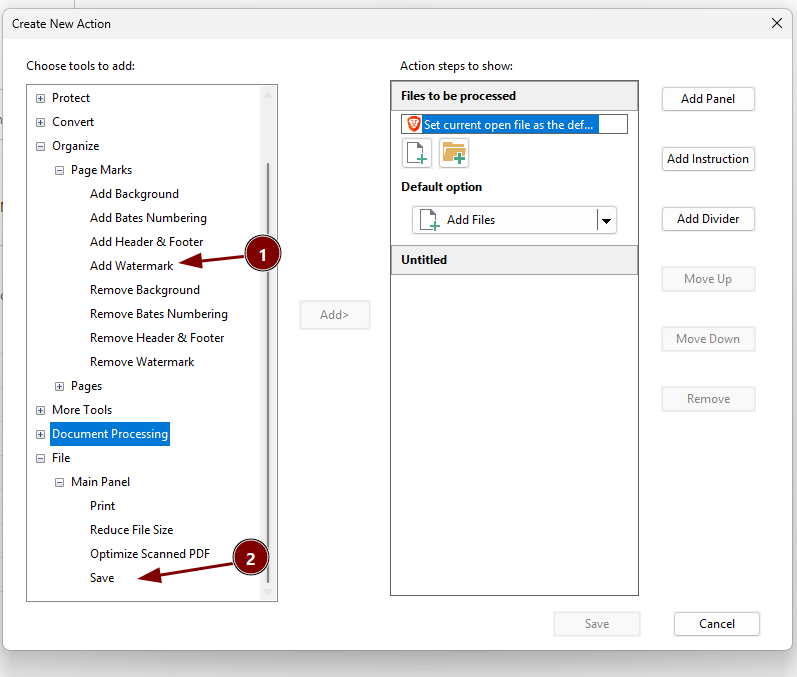Select the File label in the tree
797x677 pixels.
pyautogui.click(x=61, y=458)
